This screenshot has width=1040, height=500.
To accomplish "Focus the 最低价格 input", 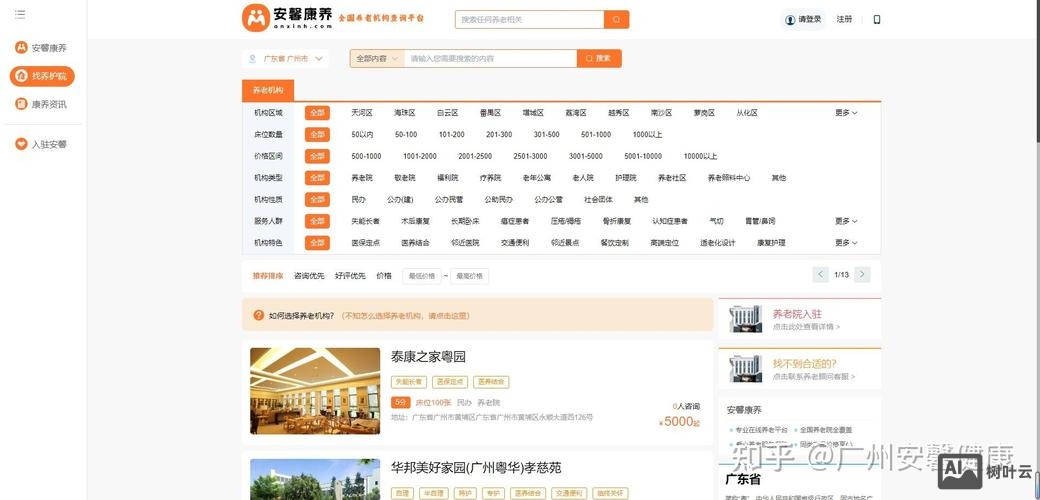I will (422, 276).
